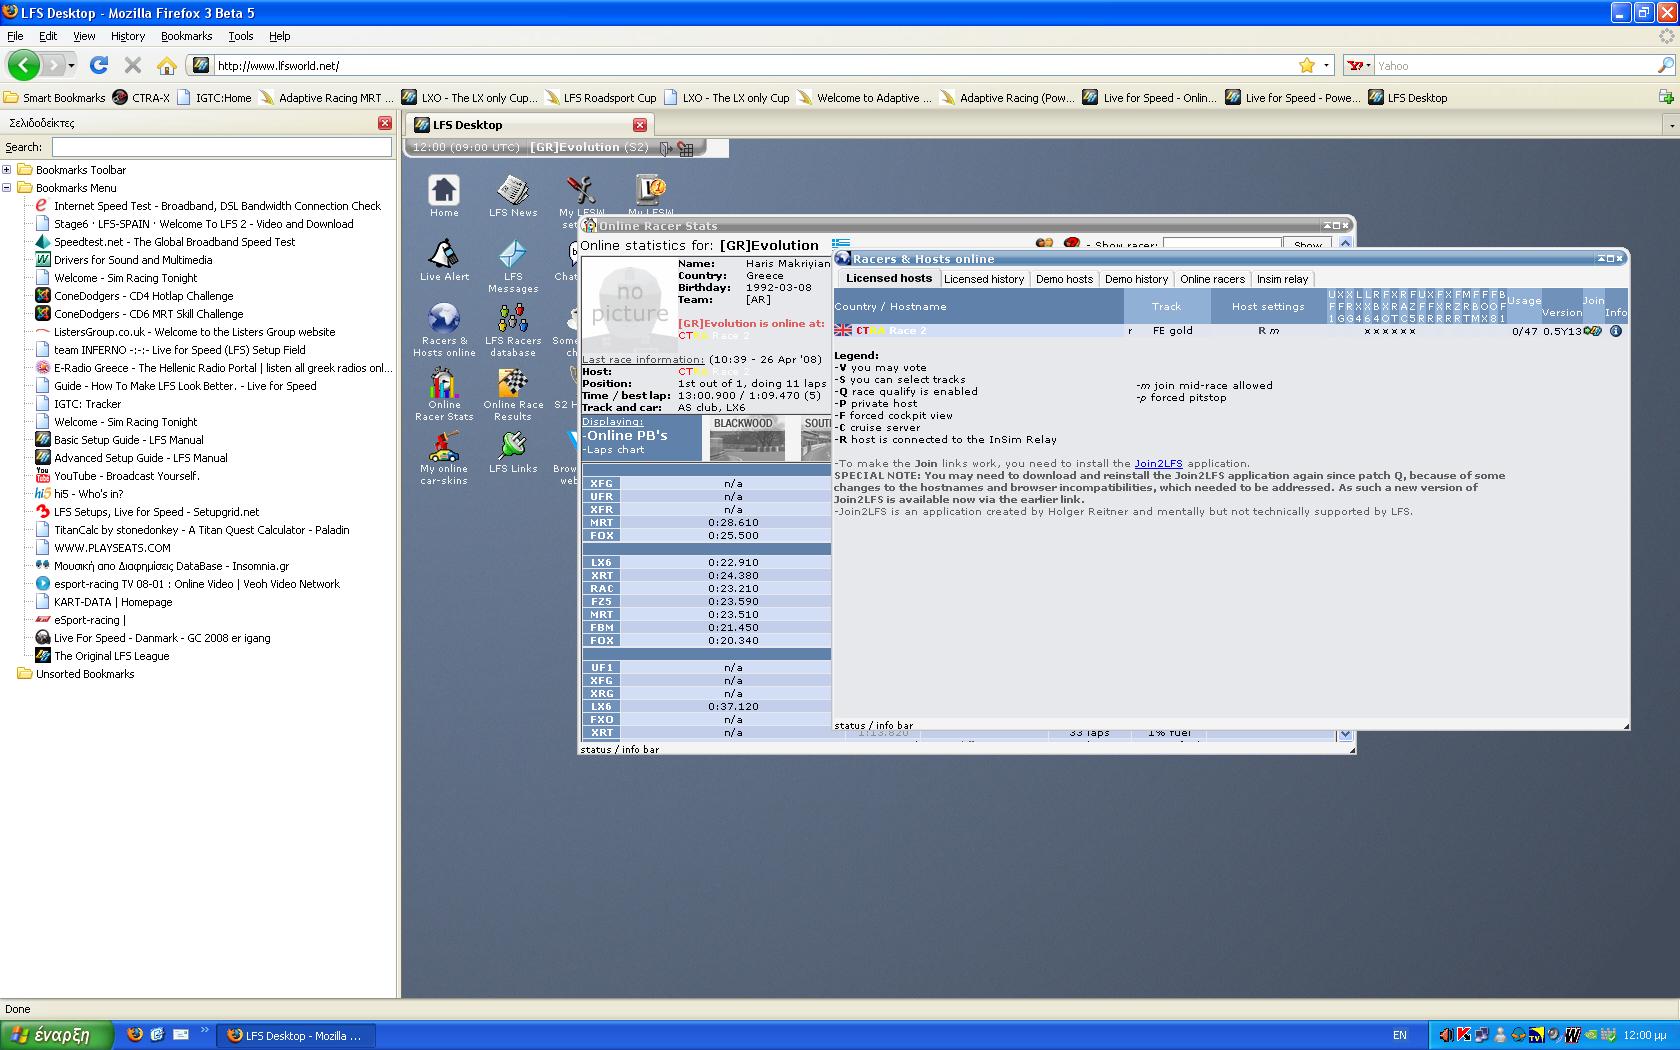1680x1050 pixels.
Task: Switch to the Demo hosts tab
Action: tap(1064, 279)
